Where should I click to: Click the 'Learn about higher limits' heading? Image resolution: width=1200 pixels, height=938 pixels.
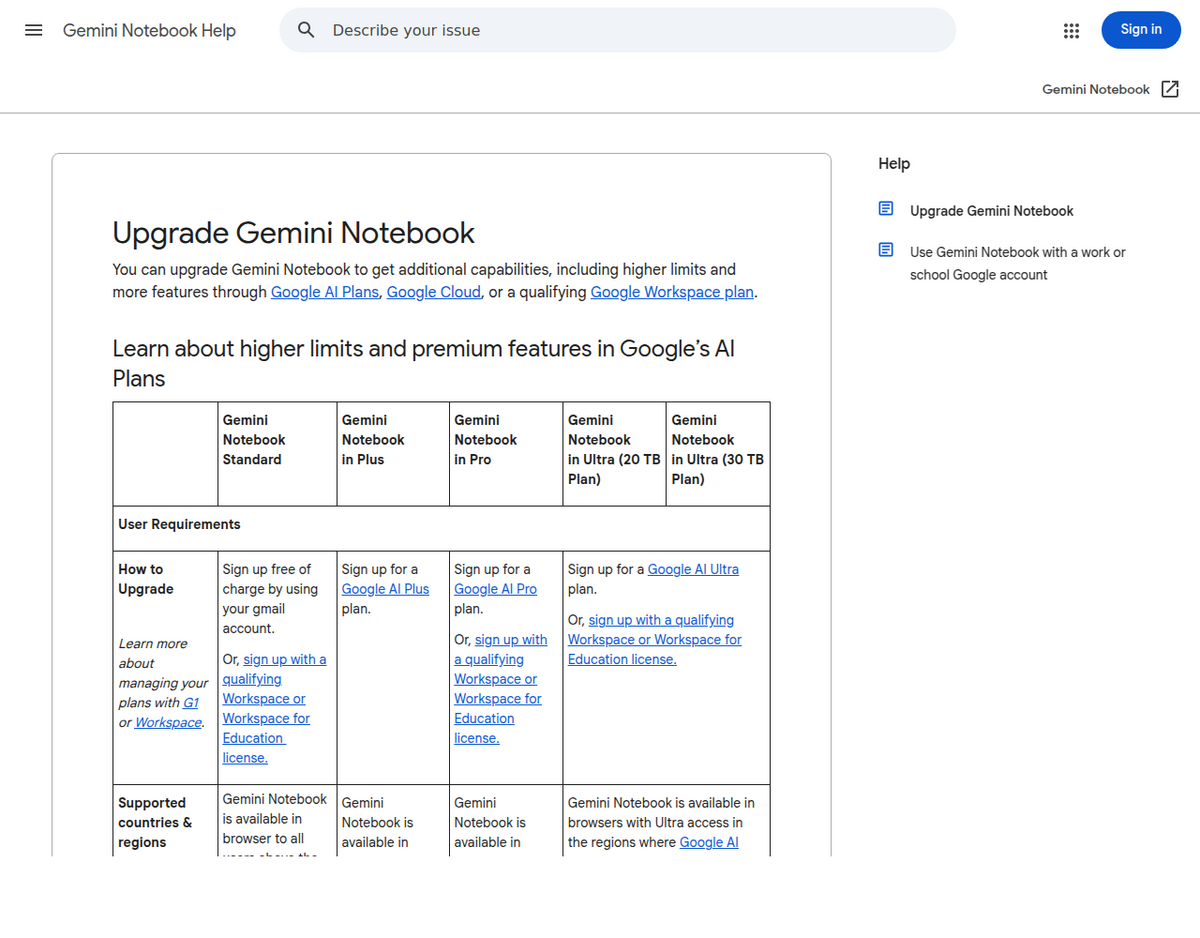click(424, 363)
